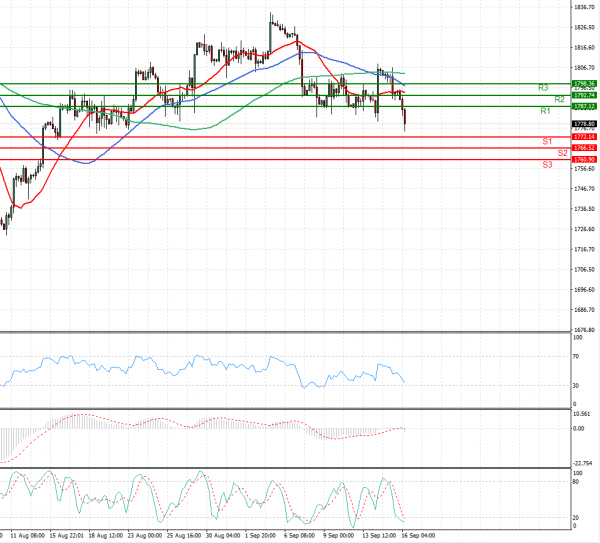Click the 30 Aug 04:00 time label
Image resolution: width=600 pixels, height=543 pixels.
[x=223, y=535]
